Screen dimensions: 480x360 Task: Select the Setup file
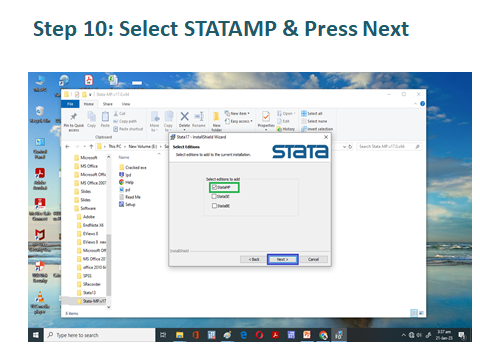click(x=127, y=205)
